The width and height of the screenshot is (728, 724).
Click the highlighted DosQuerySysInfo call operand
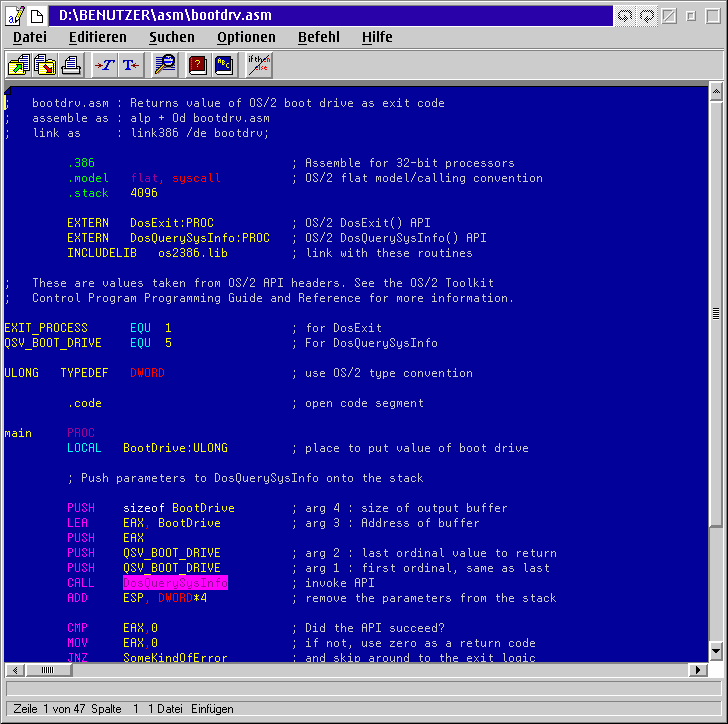(x=176, y=582)
